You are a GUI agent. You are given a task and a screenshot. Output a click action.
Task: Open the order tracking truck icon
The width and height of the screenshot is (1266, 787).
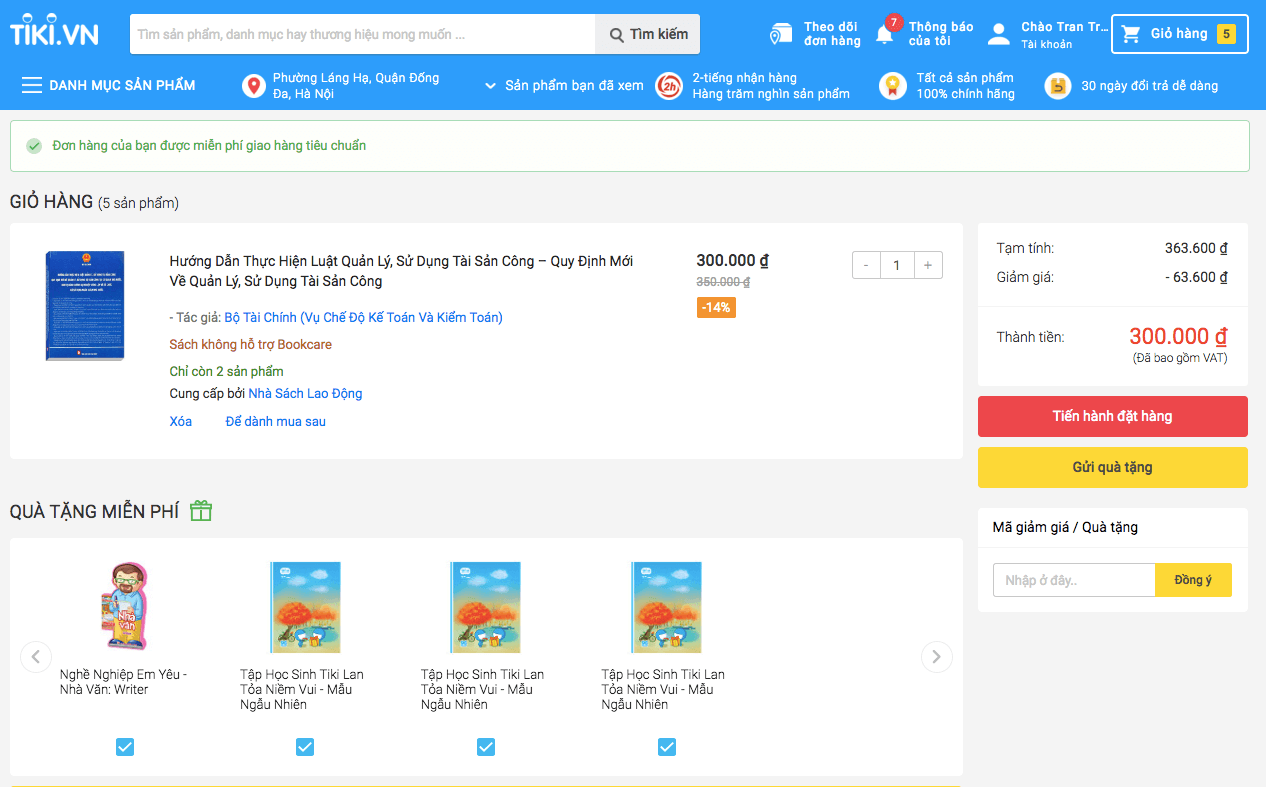pos(781,34)
